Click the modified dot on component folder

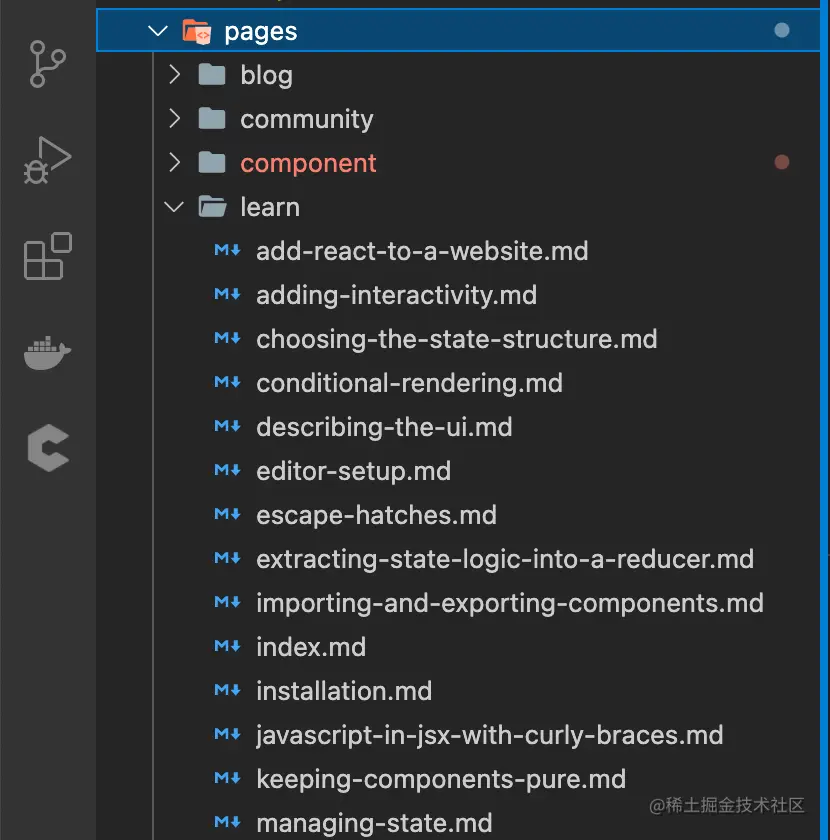coord(782,162)
